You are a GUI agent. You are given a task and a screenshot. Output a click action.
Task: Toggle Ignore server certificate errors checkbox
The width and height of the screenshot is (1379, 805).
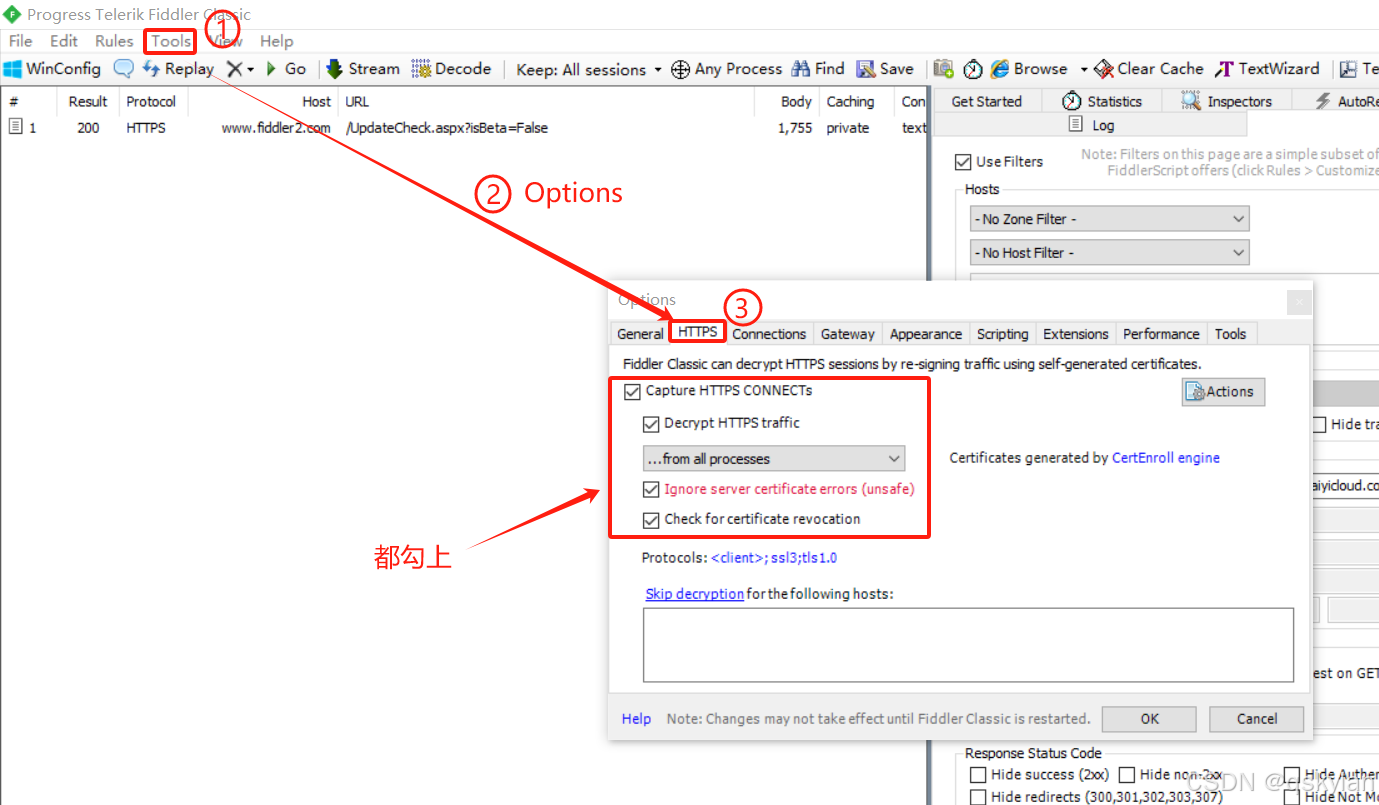[x=651, y=490]
